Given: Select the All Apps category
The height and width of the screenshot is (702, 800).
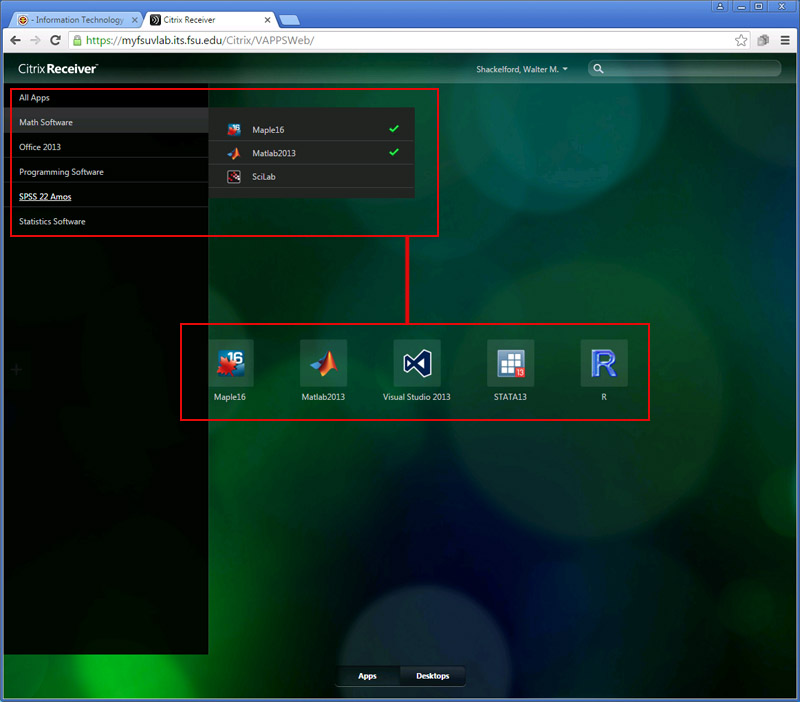Looking at the screenshot, I should [x=34, y=98].
